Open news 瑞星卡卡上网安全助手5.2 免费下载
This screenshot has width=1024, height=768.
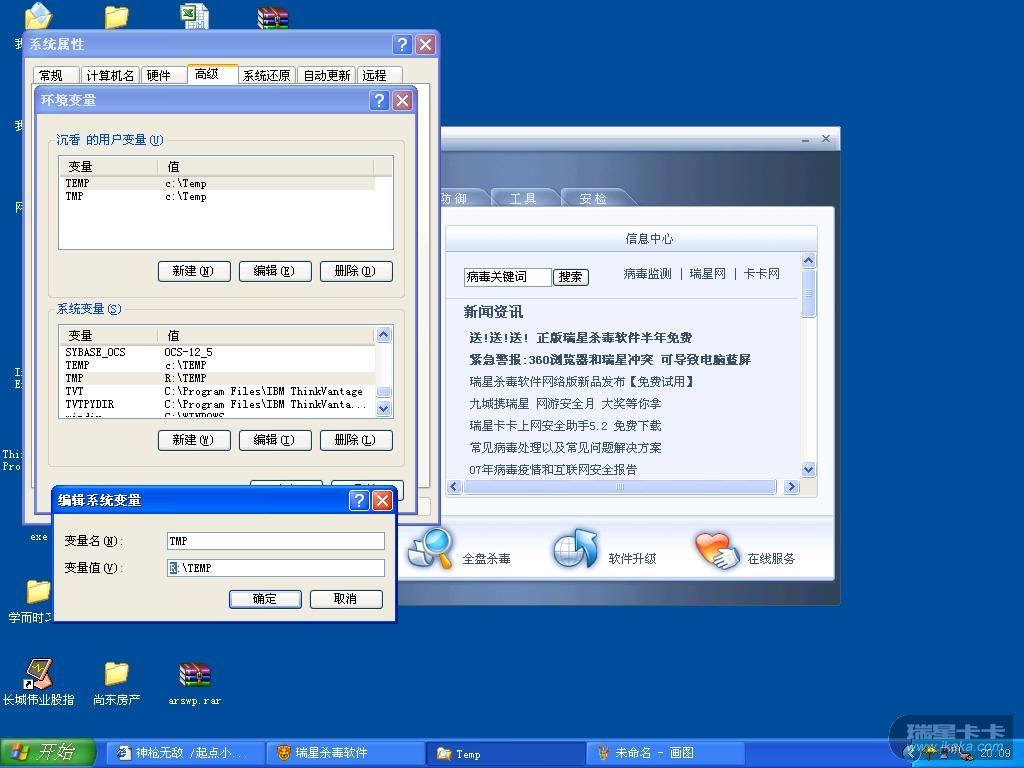(565, 426)
